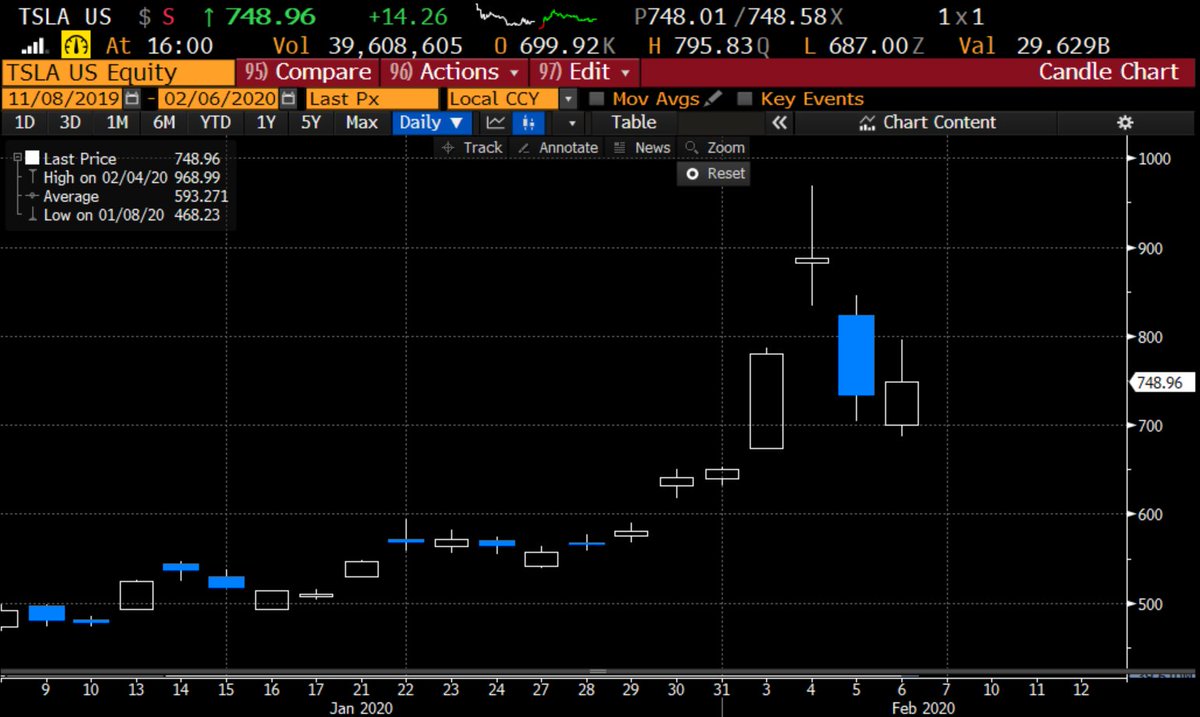Open the chart type dropdown arrow

[572, 122]
